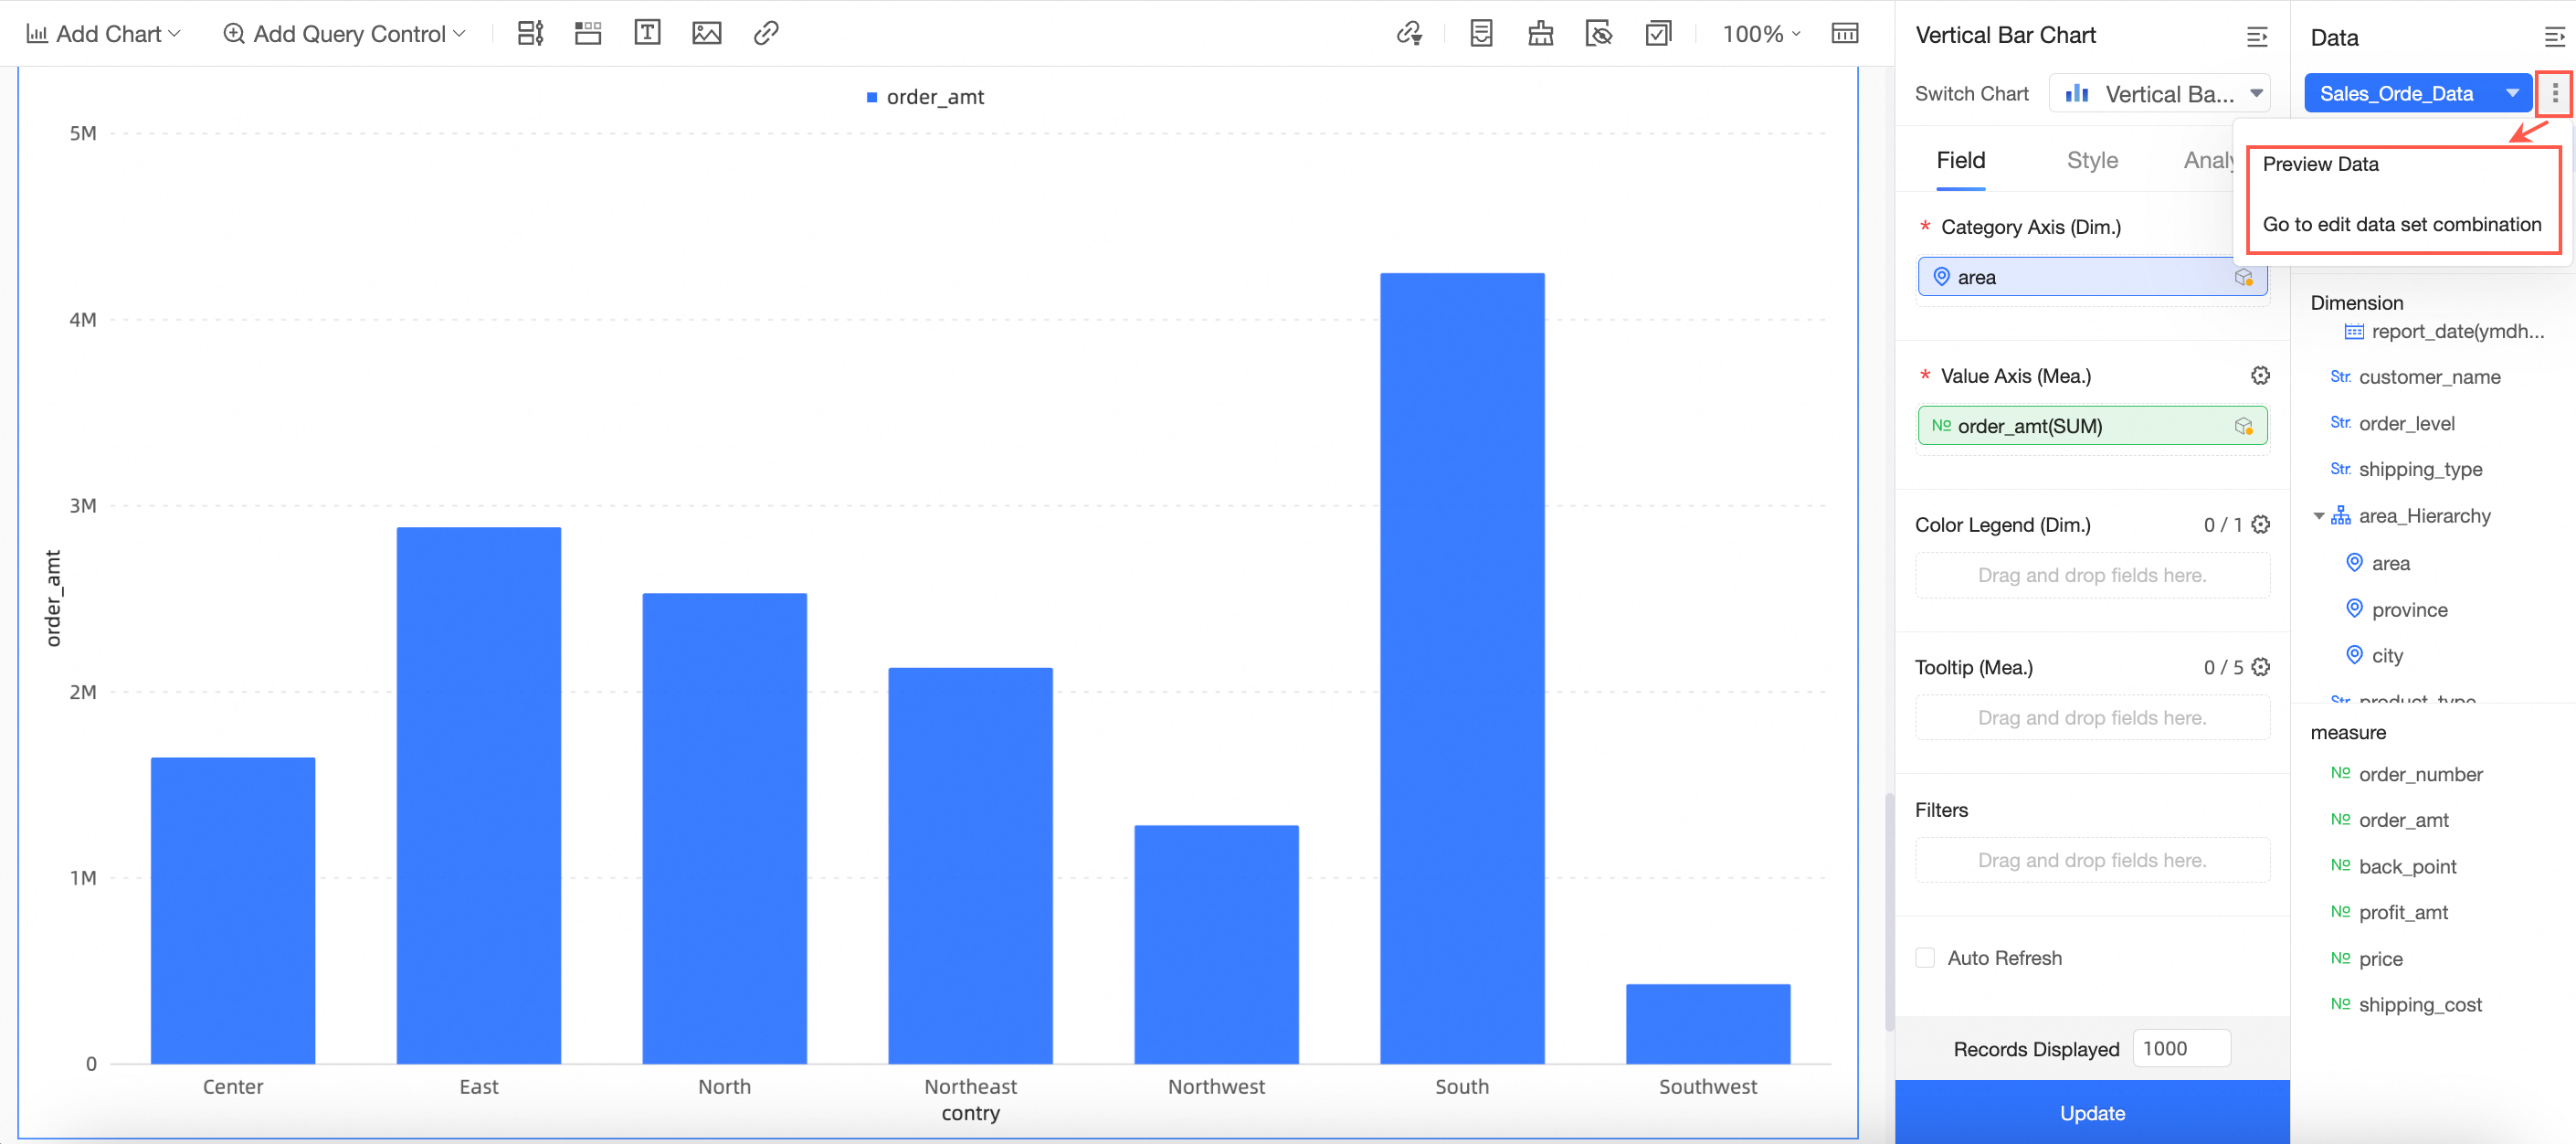The image size is (2576, 1144).
Task: Collapse the Vertical Bar Chart panel icon
Action: click(2256, 37)
